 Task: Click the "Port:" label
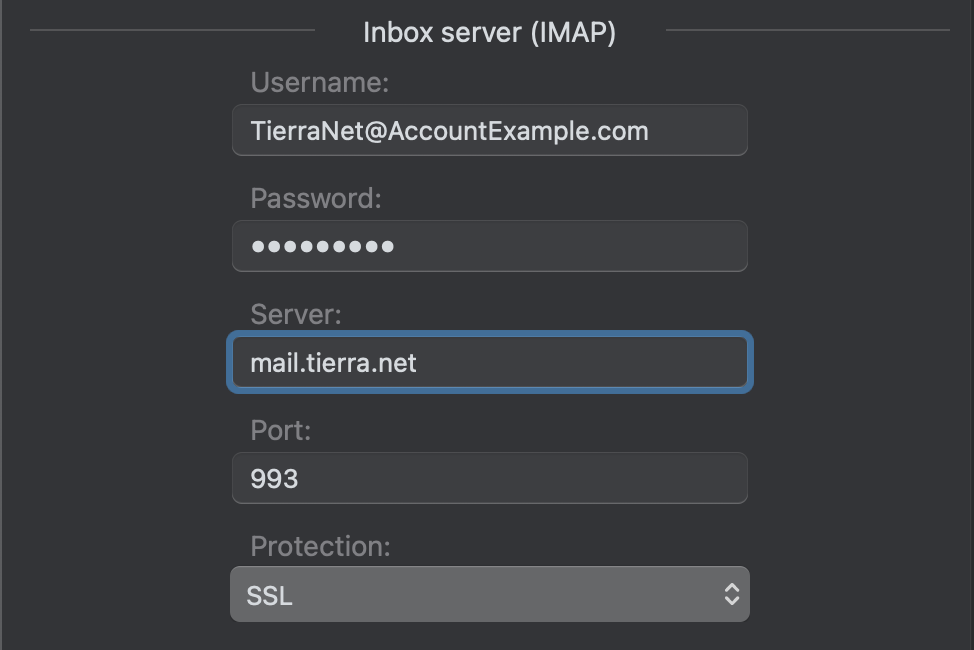(281, 430)
